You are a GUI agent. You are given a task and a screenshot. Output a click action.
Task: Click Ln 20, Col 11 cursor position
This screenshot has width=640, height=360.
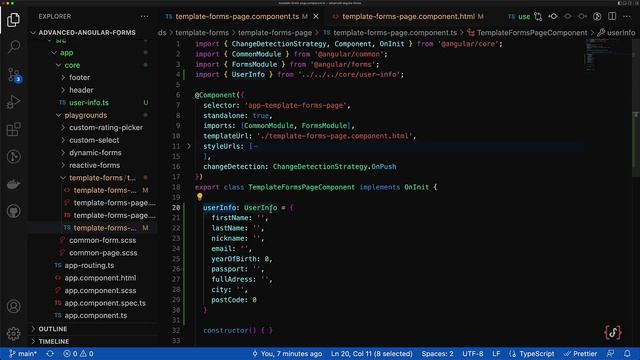pyautogui.click(x=371, y=353)
